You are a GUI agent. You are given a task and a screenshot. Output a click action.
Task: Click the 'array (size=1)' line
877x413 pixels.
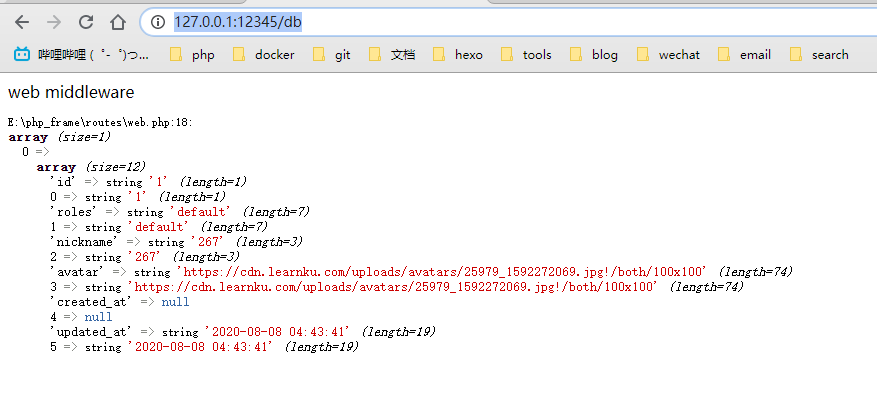pyautogui.click(x=60, y=137)
